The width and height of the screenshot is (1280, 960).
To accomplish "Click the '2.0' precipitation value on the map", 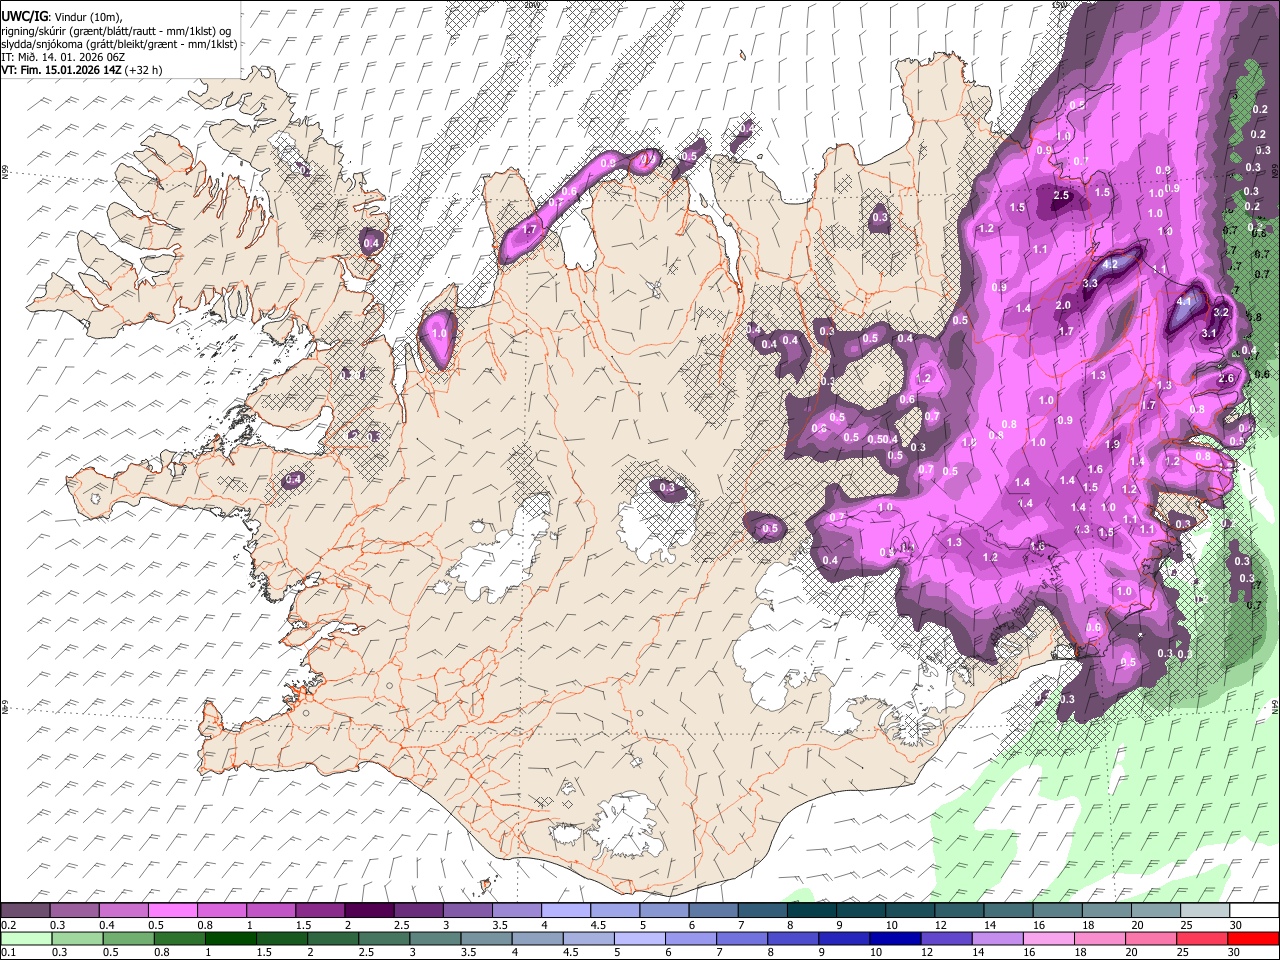I will point(1063,306).
